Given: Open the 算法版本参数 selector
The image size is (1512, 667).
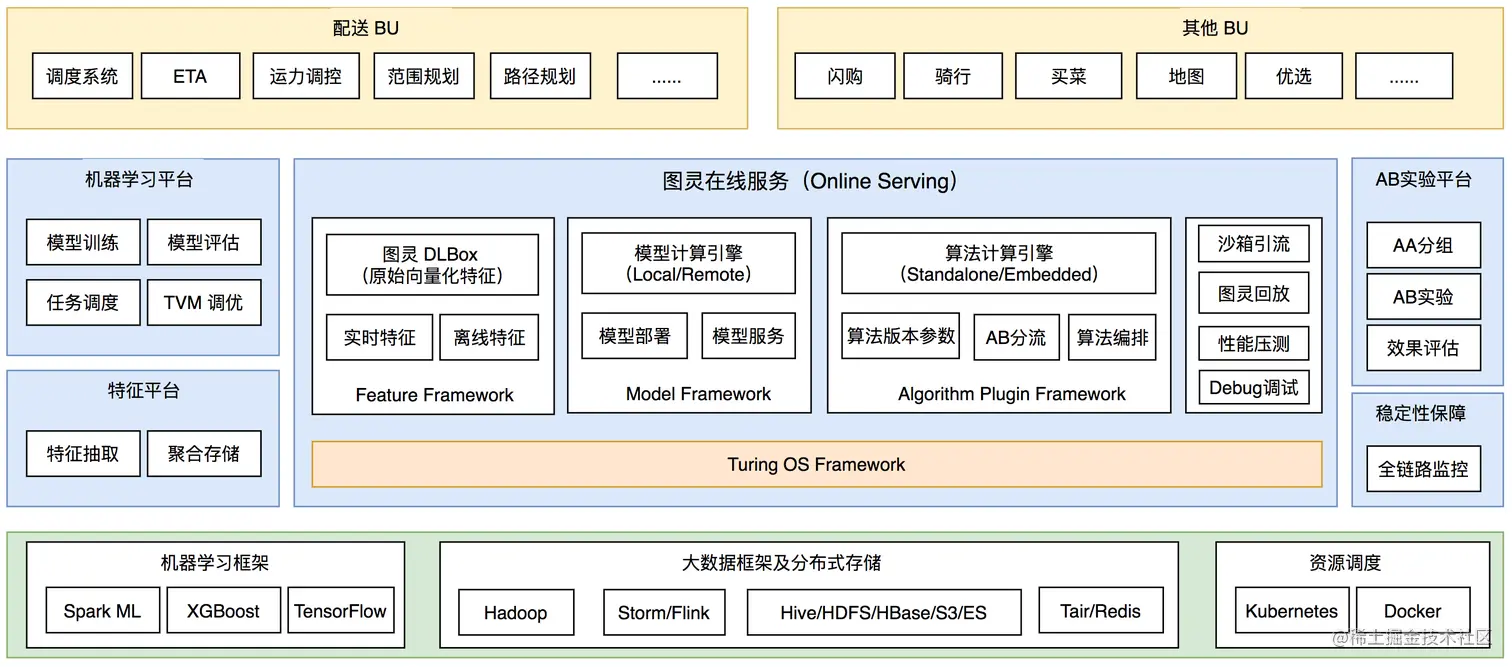Looking at the screenshot, I should (x=899, y=337).
